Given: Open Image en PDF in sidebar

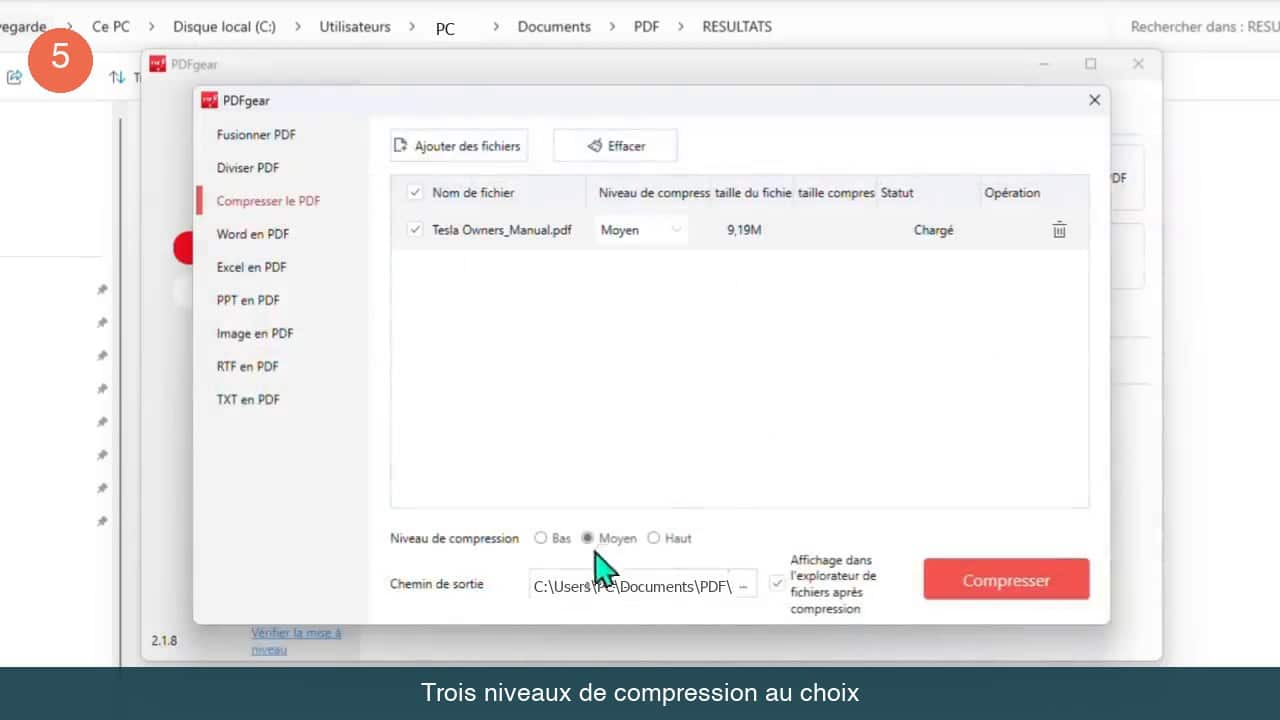Looking at the screenshot, I should coord(255,333).
